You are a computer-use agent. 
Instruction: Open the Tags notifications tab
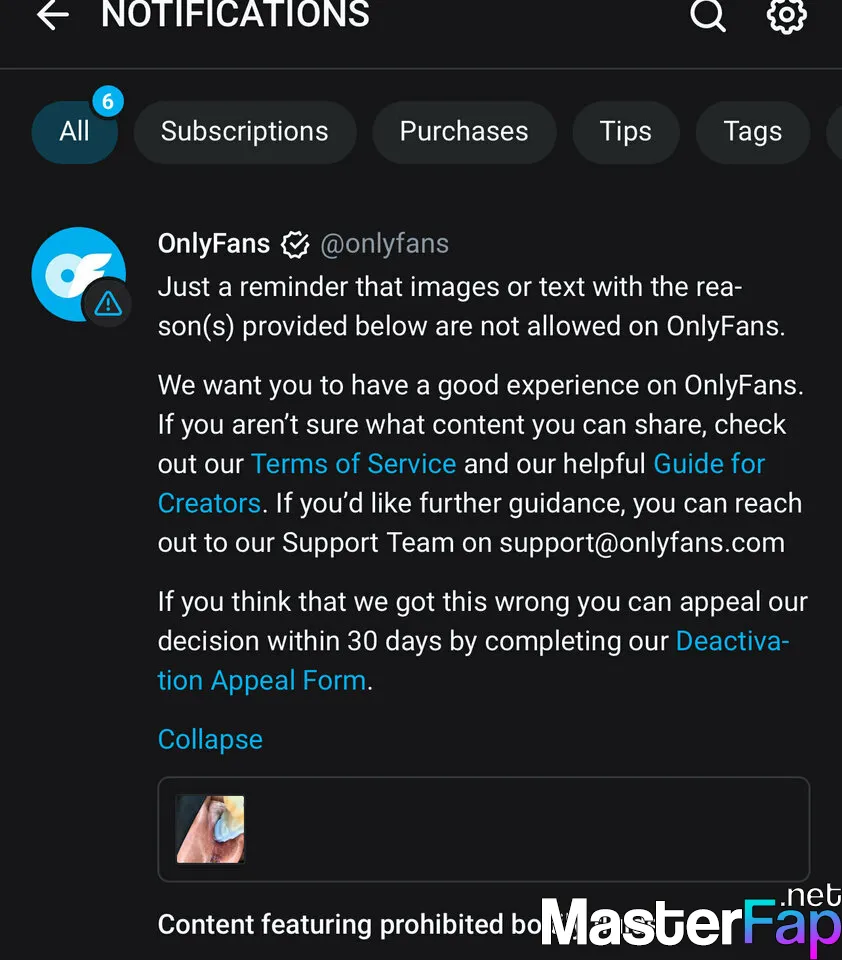753,132
